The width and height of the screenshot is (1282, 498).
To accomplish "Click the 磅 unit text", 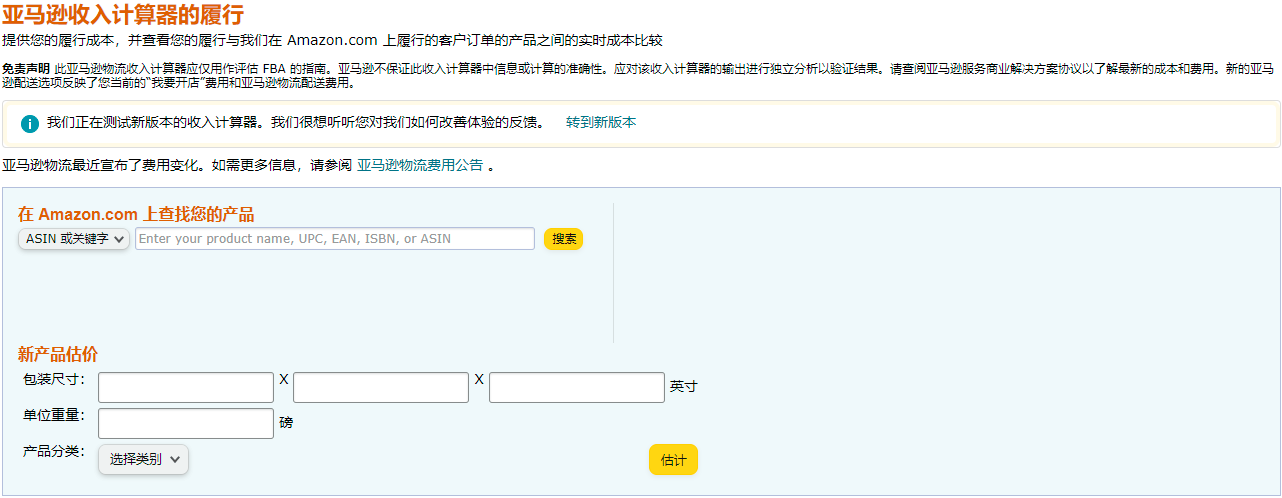I will (286, 422).
